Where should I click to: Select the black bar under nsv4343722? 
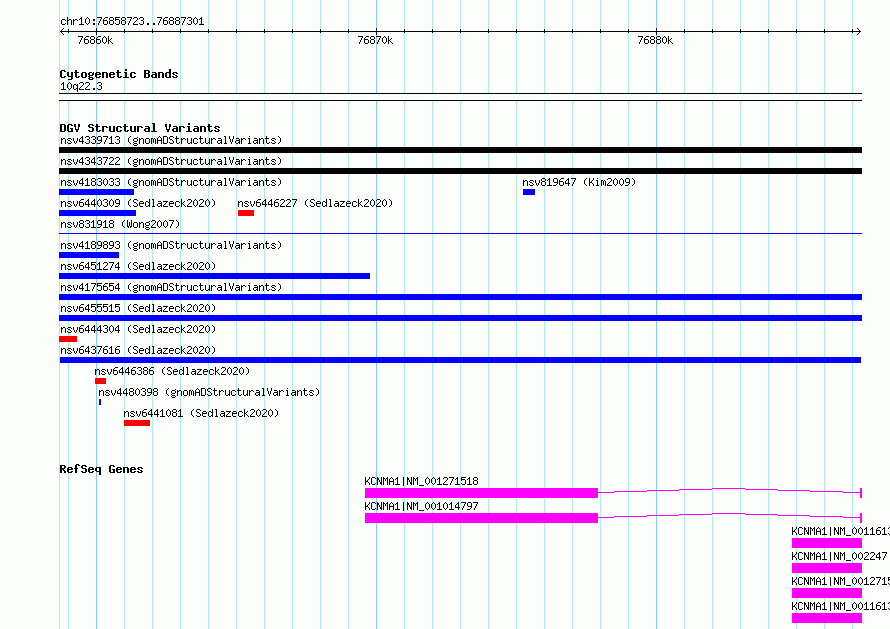(460, 171)
